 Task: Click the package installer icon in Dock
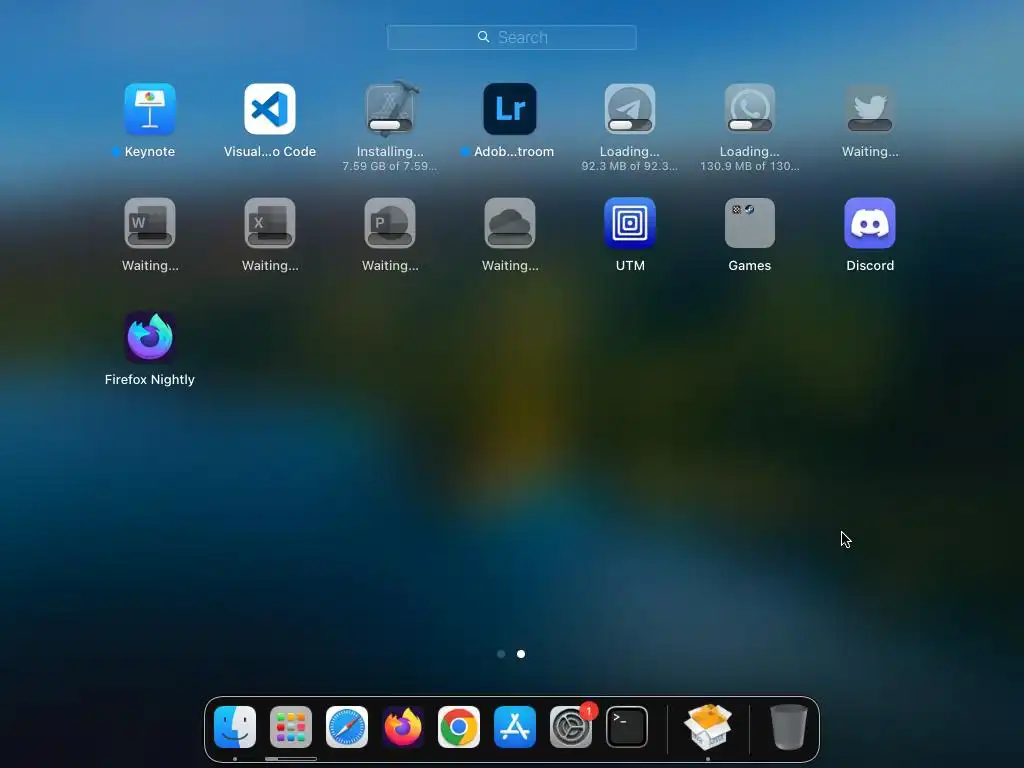[x=708, y=727]
